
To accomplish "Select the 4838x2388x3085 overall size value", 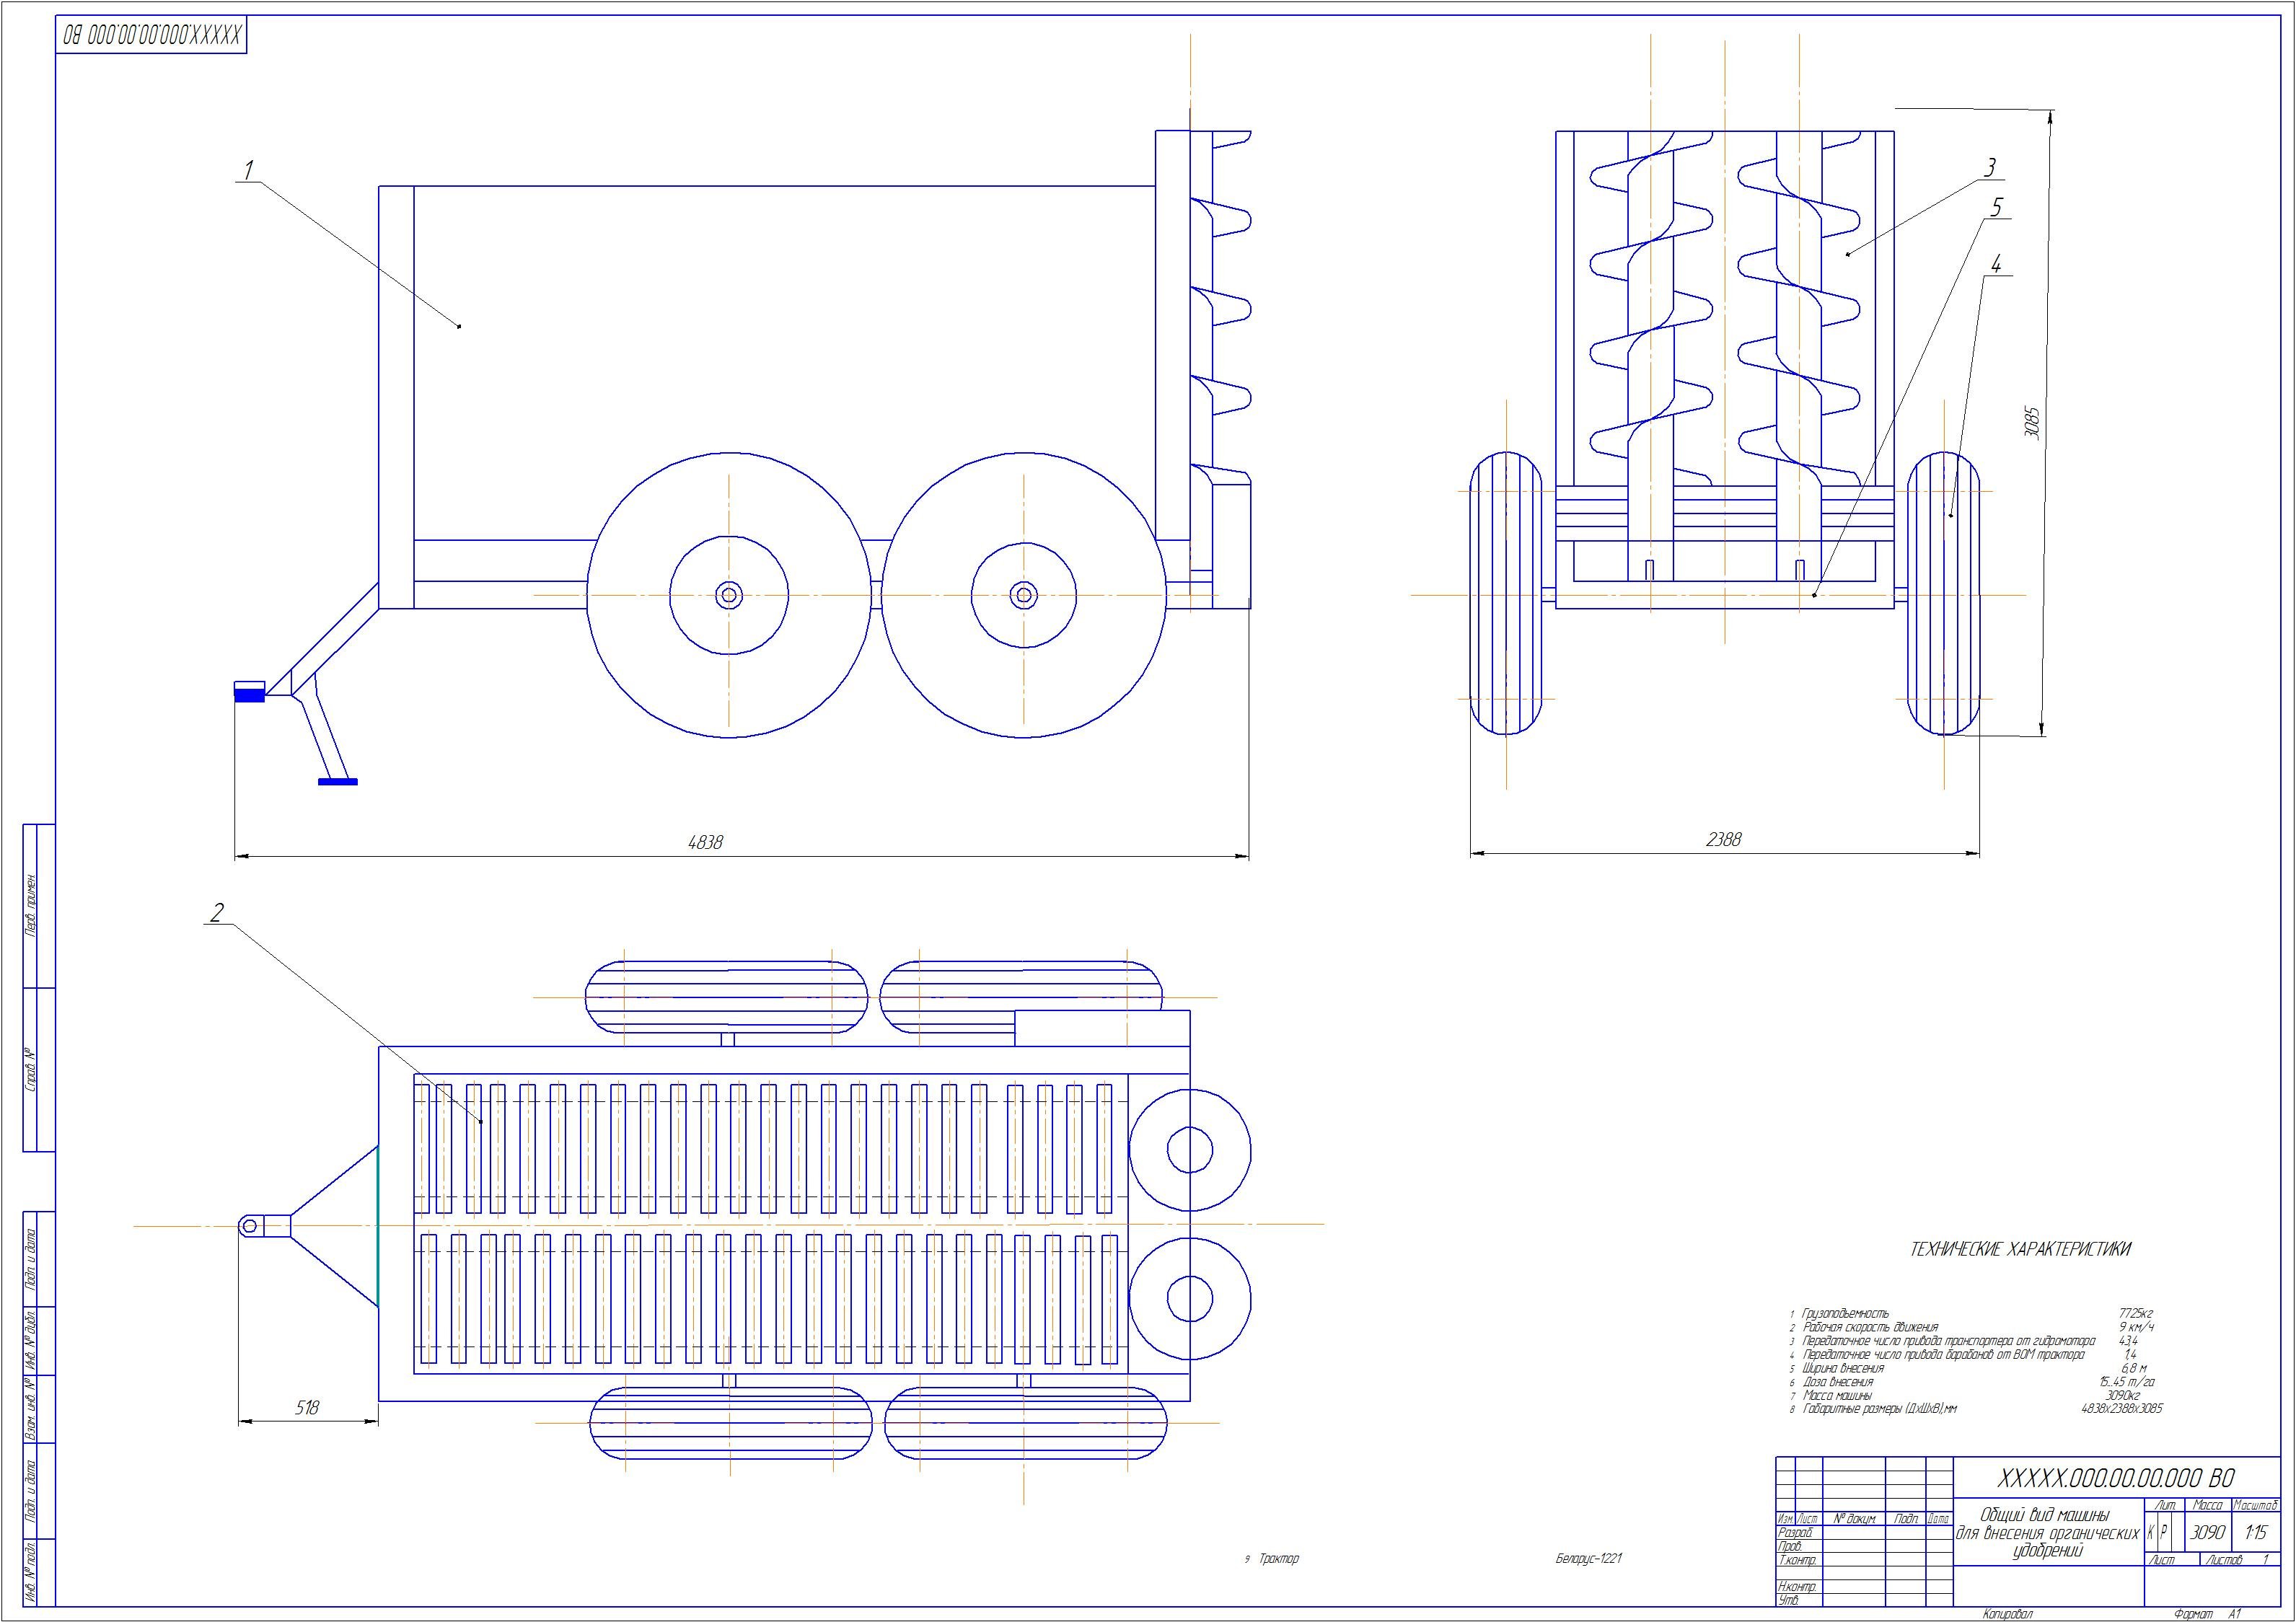I will coord(2121,1408).
